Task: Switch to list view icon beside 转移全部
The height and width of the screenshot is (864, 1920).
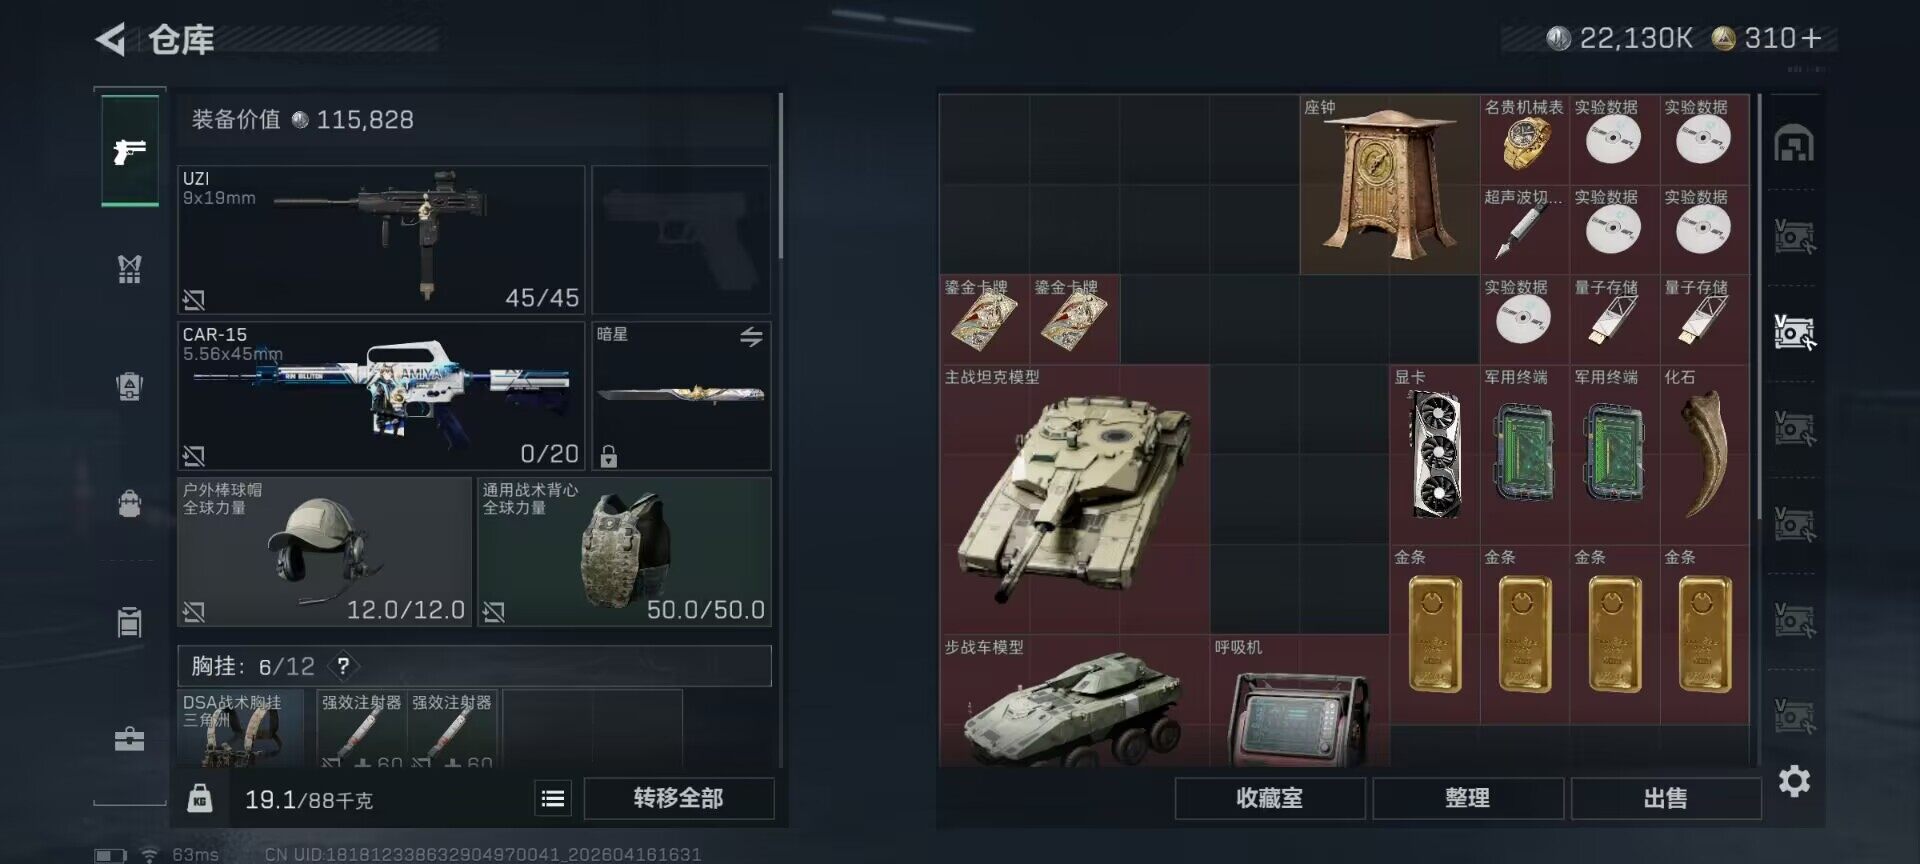Action: tap(553, 798)
